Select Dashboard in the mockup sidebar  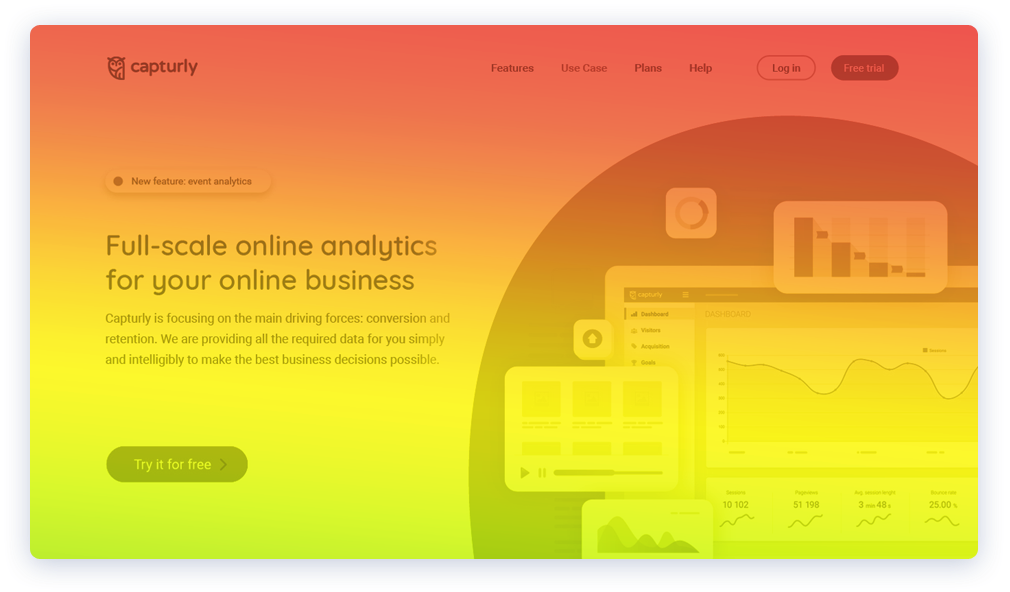coord(655,314)
